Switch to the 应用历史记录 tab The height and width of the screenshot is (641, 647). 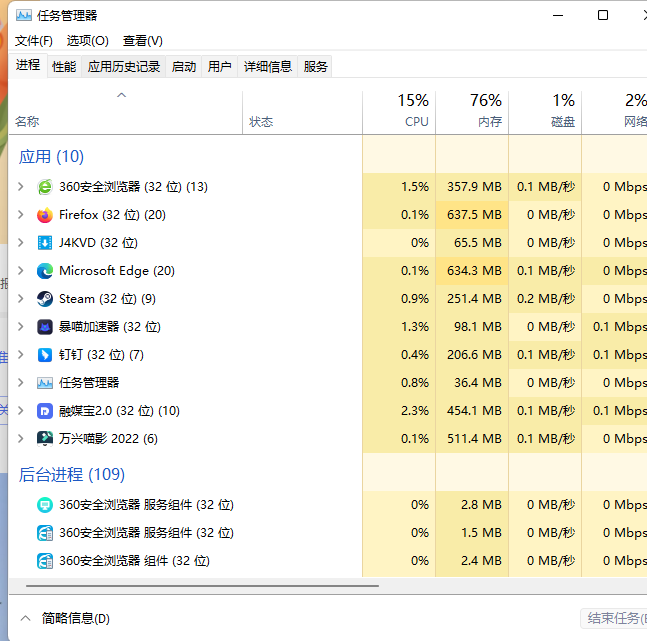pyautogui.click(x=124, y=66)
